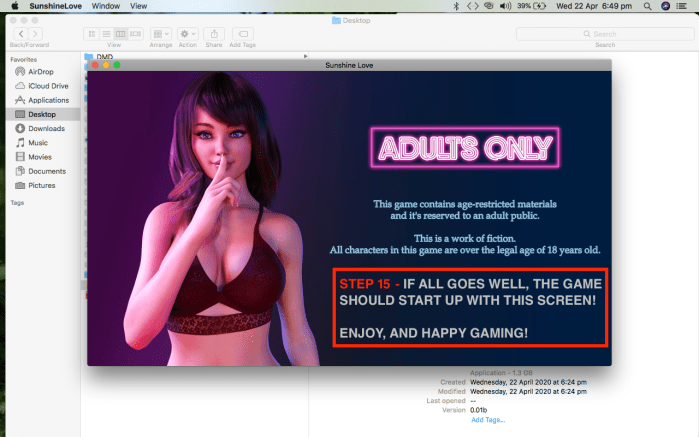Screen dimensions: 699x437
Task: Open the Pictures folder in sidebar
Action: click(42, 185)
